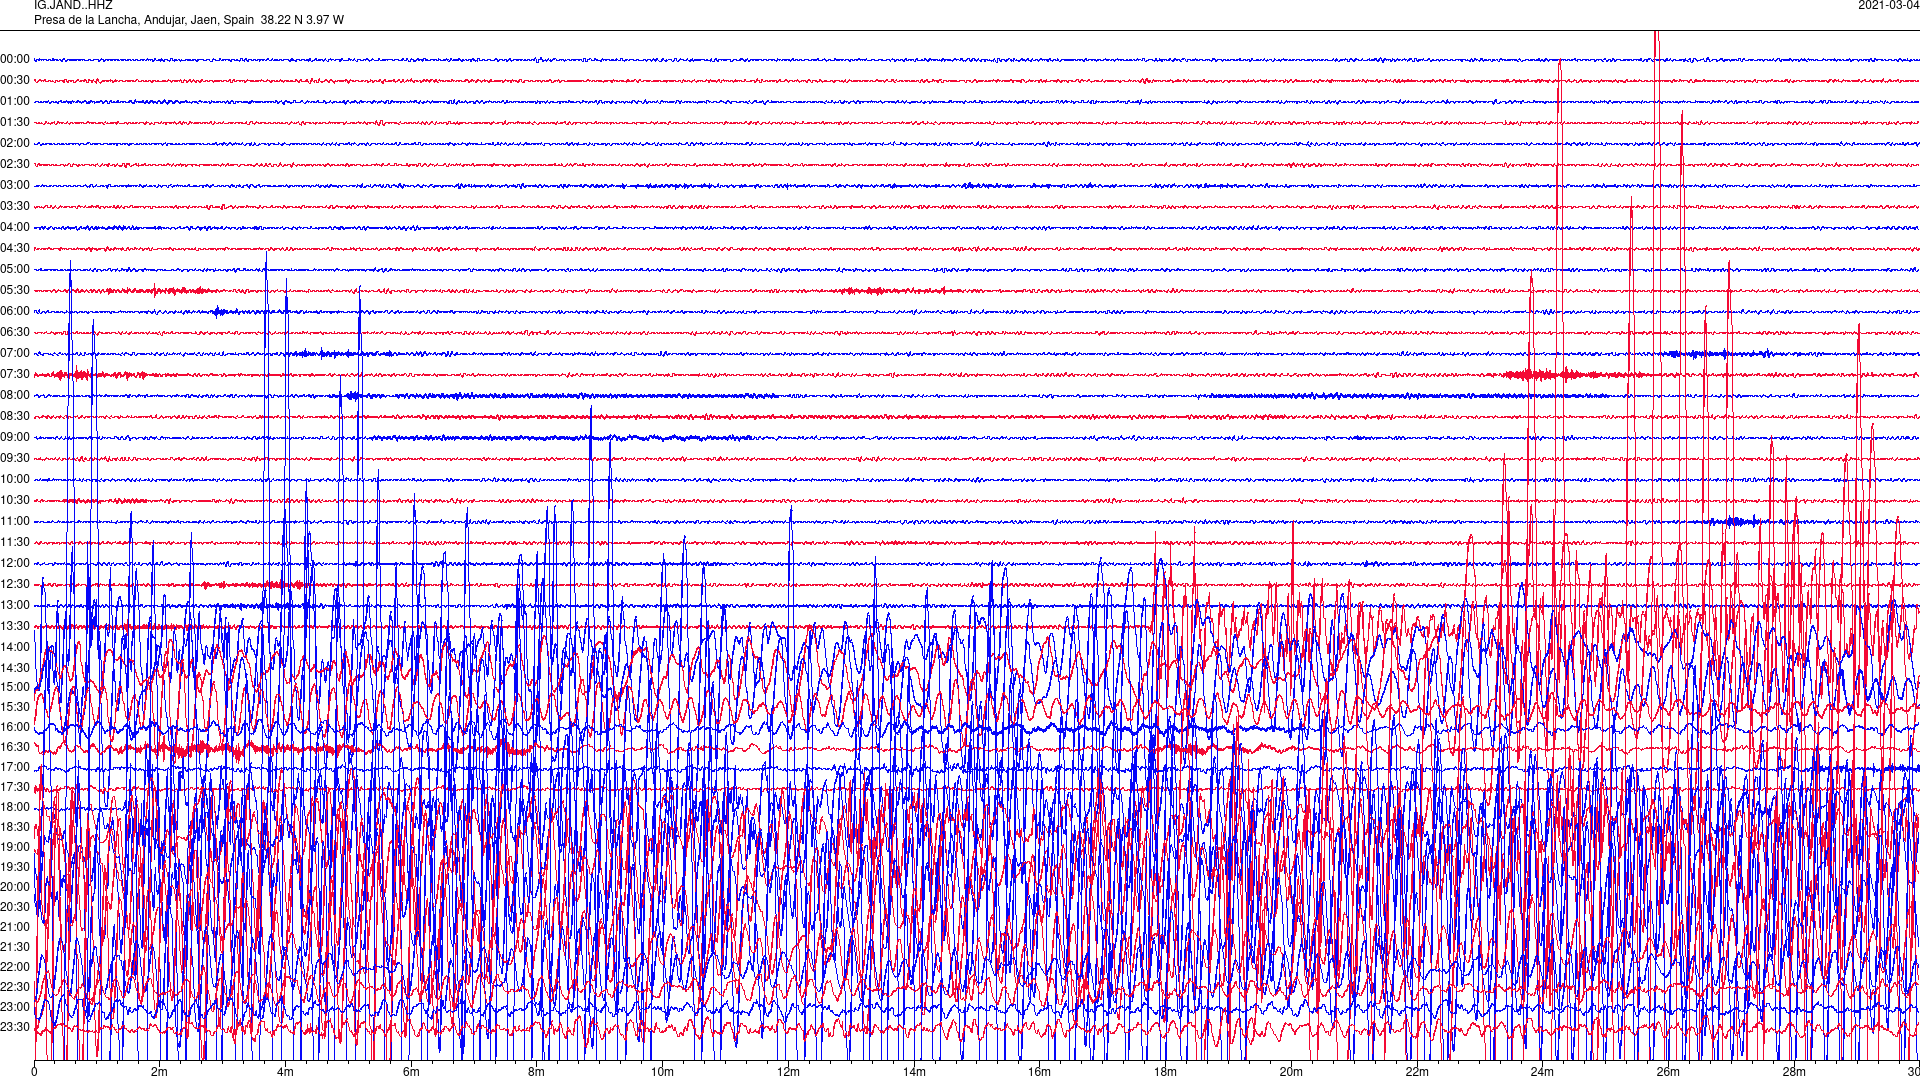Select the 23:00 time row label
The image size is (1920, 1080).
pyautogui.click(x=15, y=1008)
